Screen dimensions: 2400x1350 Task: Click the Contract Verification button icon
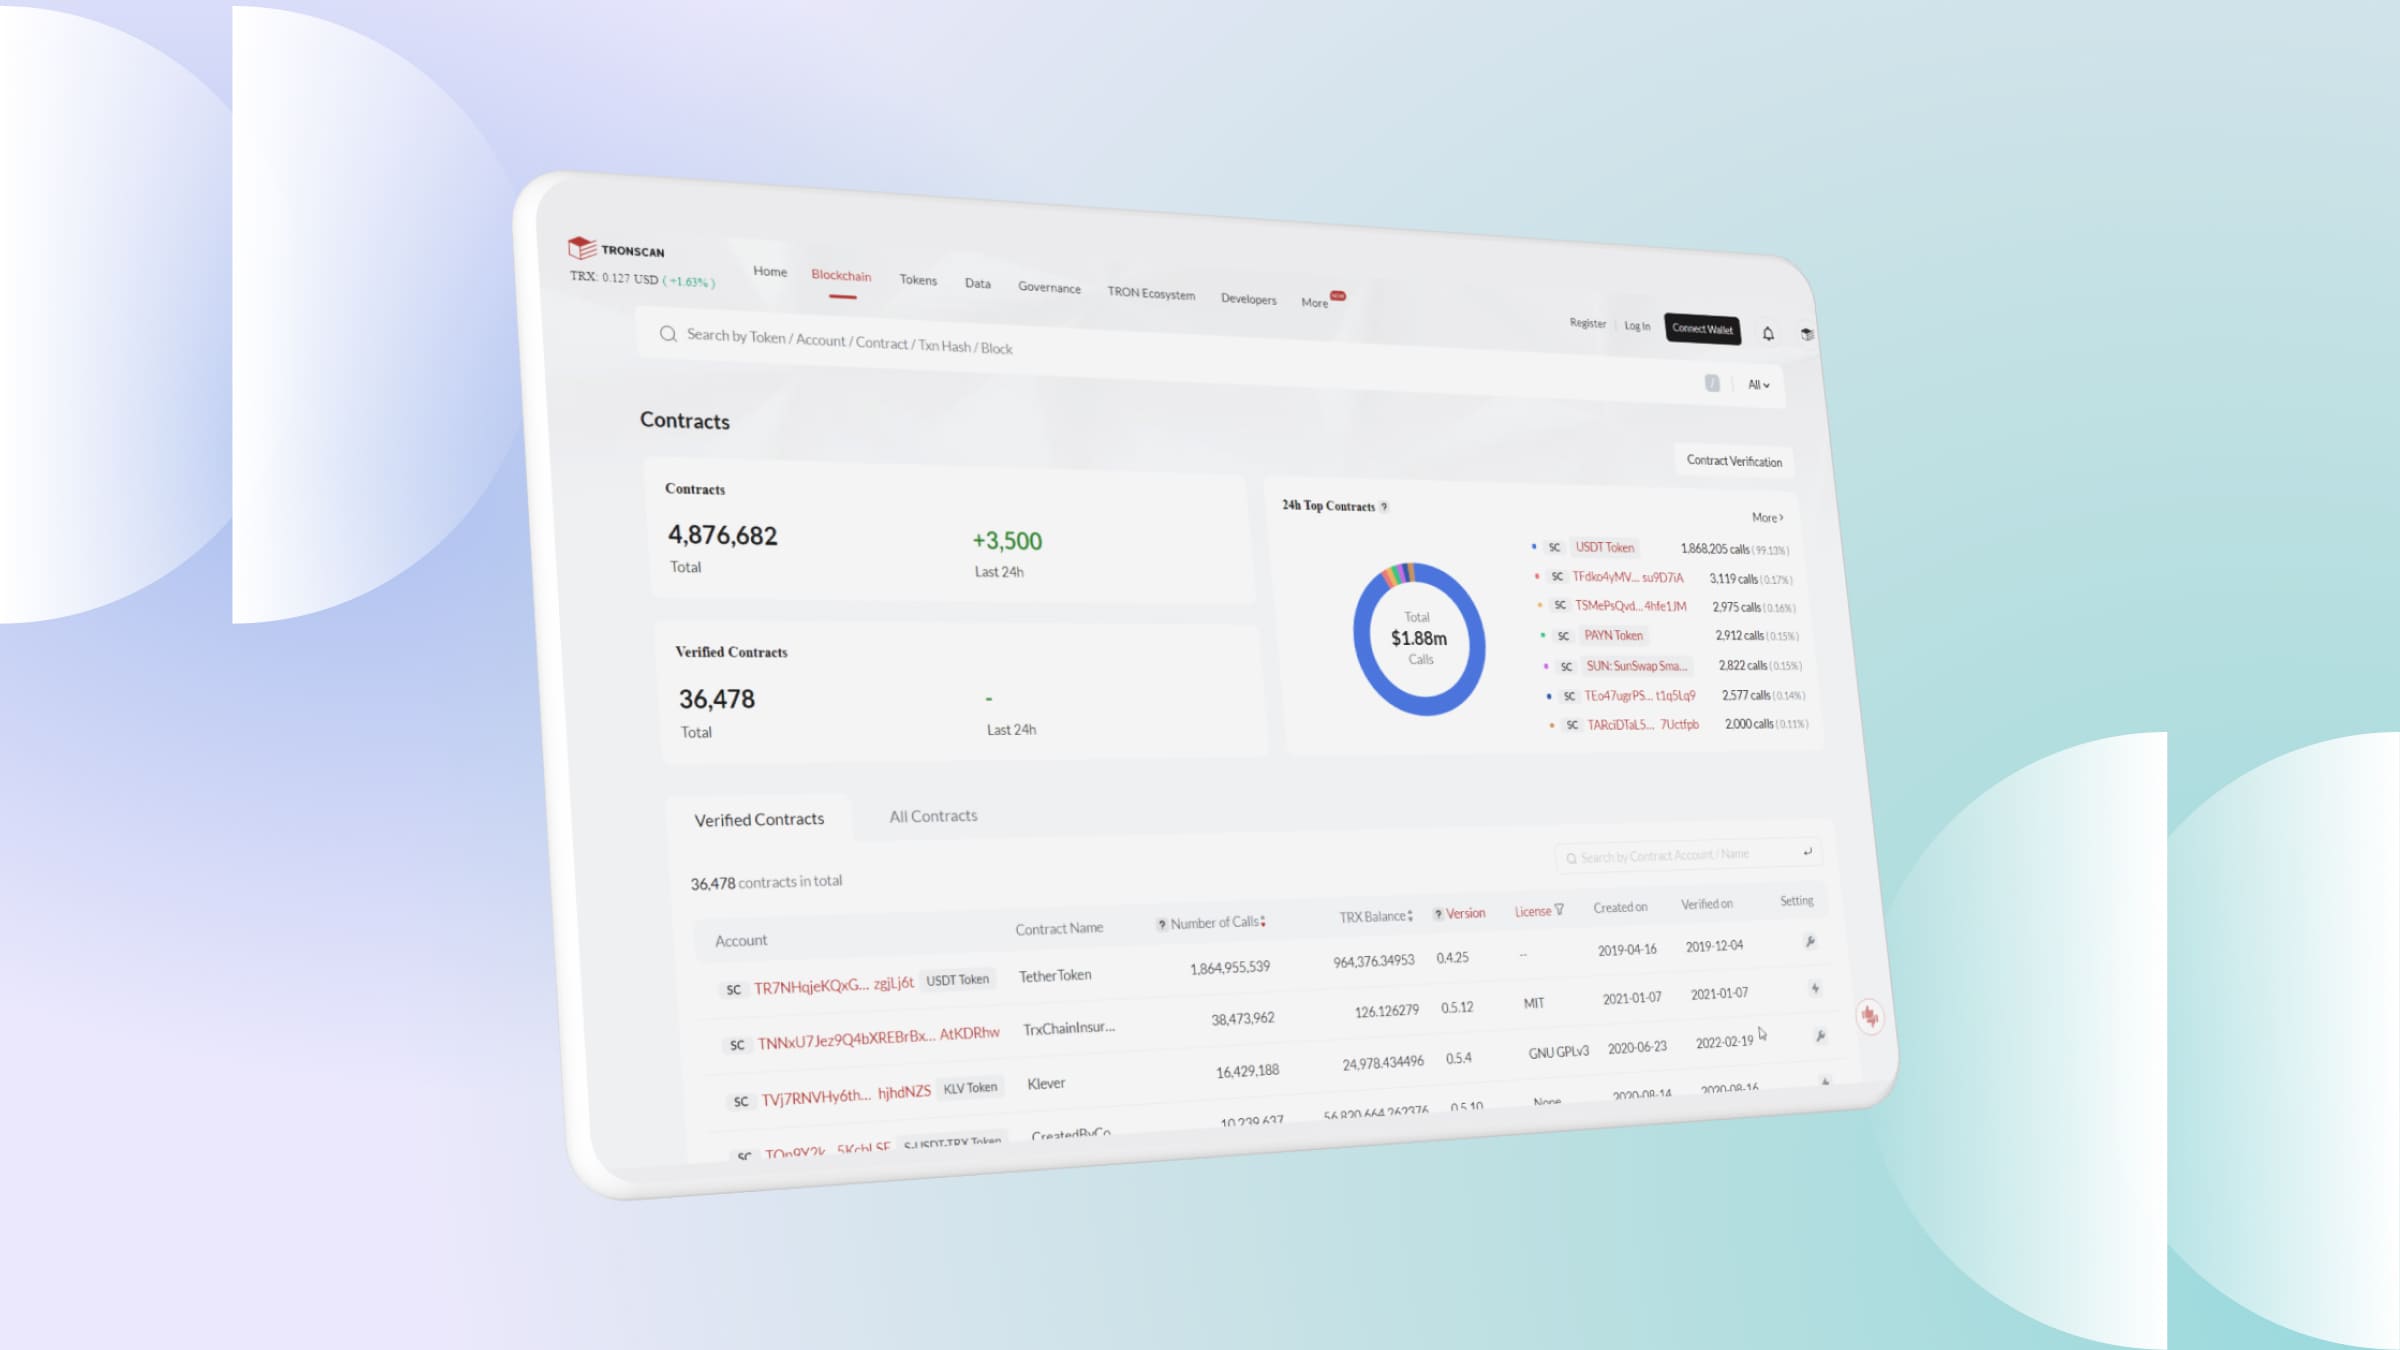point(1731,460)
